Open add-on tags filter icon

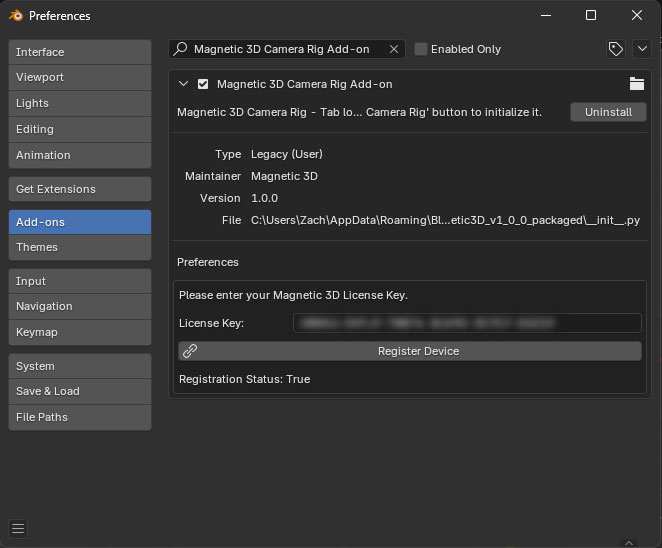616,49
